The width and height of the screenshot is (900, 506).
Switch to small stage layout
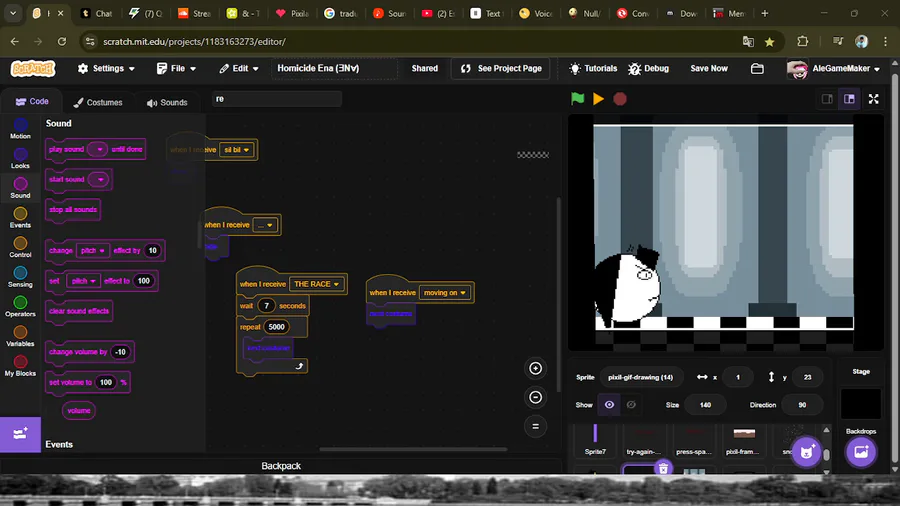tap(827, 99)
